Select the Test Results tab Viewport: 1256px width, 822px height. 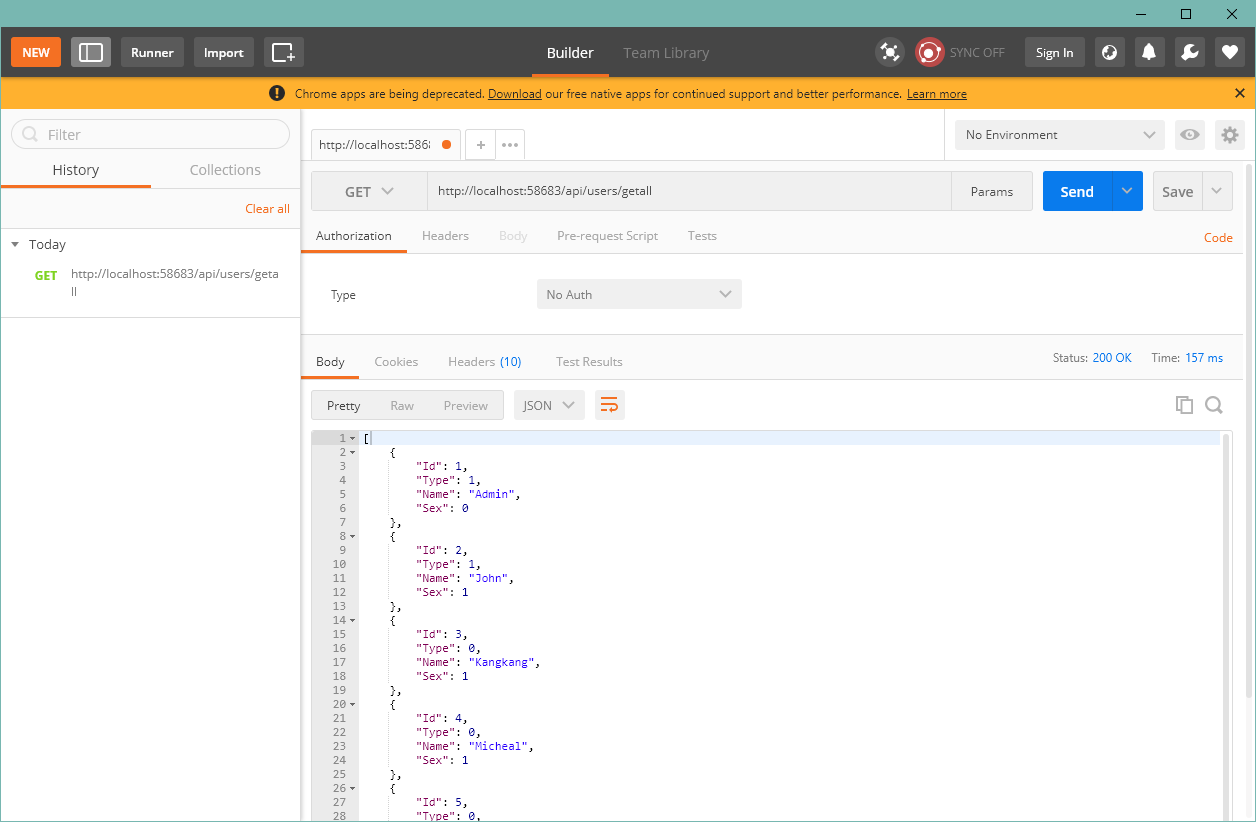pos(589,362)
